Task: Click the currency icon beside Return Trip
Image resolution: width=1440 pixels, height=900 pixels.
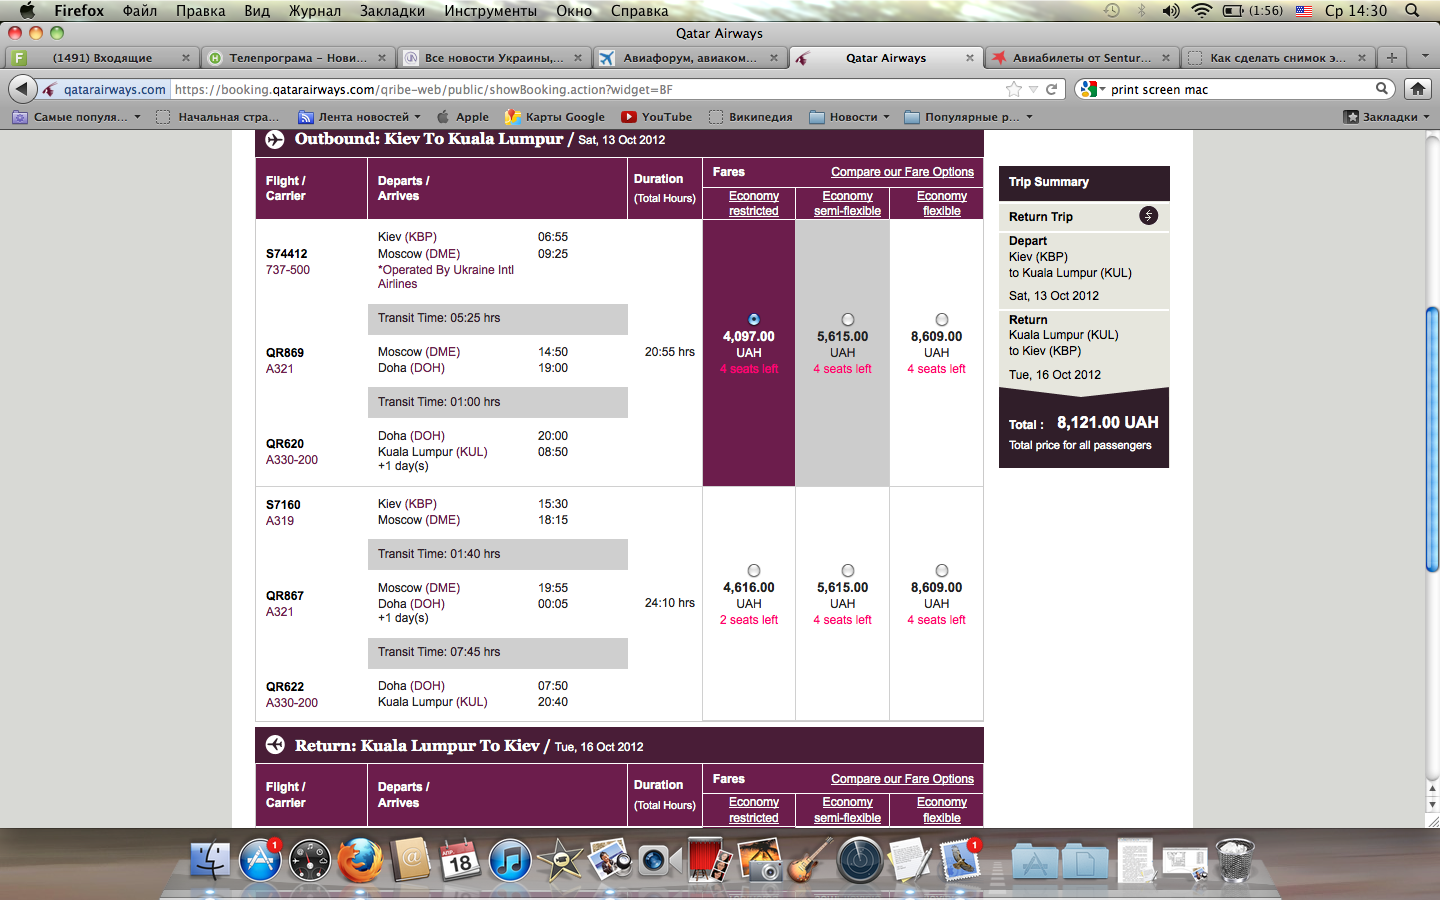Action: 1148,216
